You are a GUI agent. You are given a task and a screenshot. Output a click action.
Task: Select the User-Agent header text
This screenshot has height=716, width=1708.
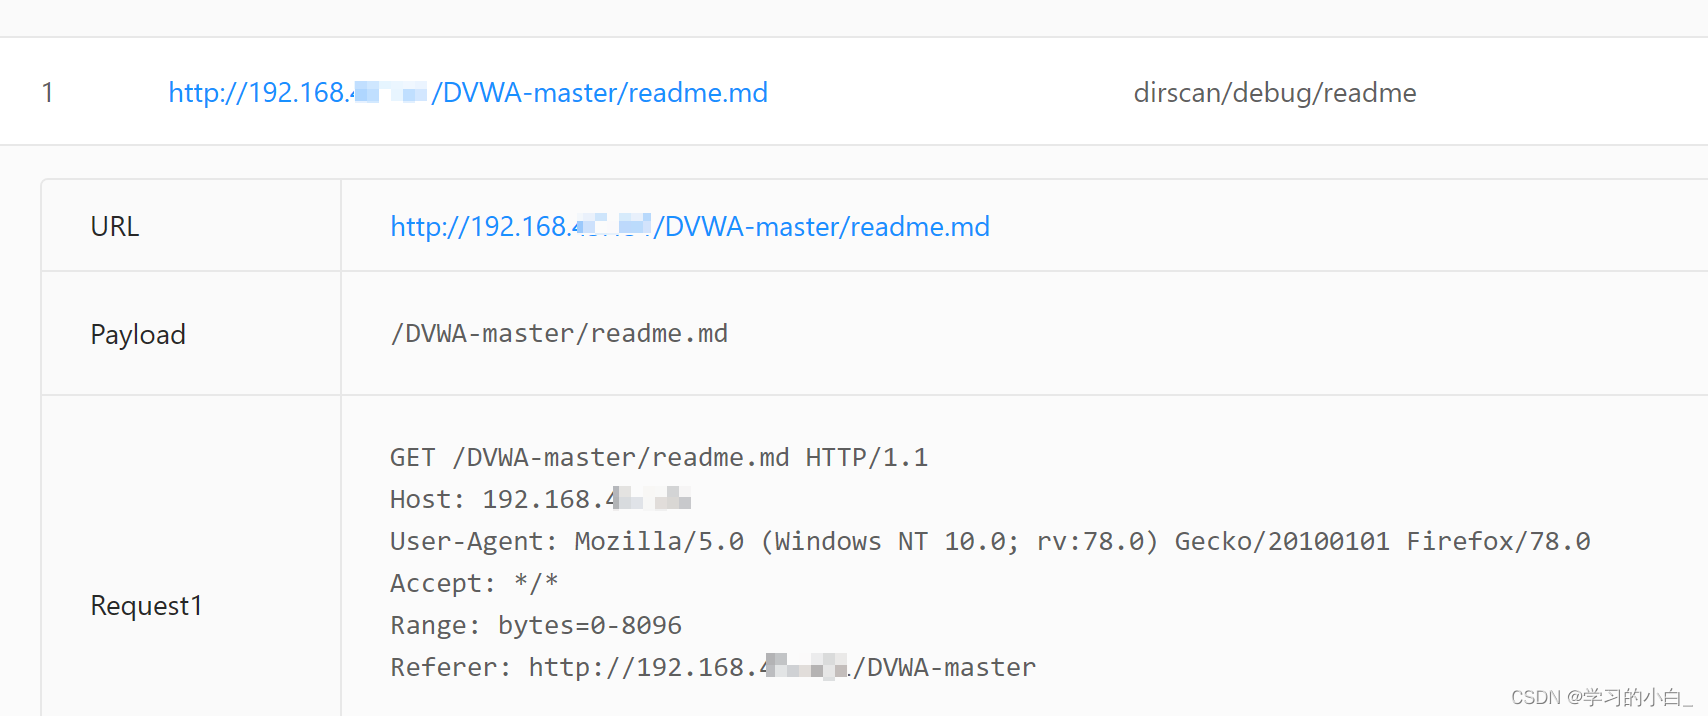click(989, 541)
